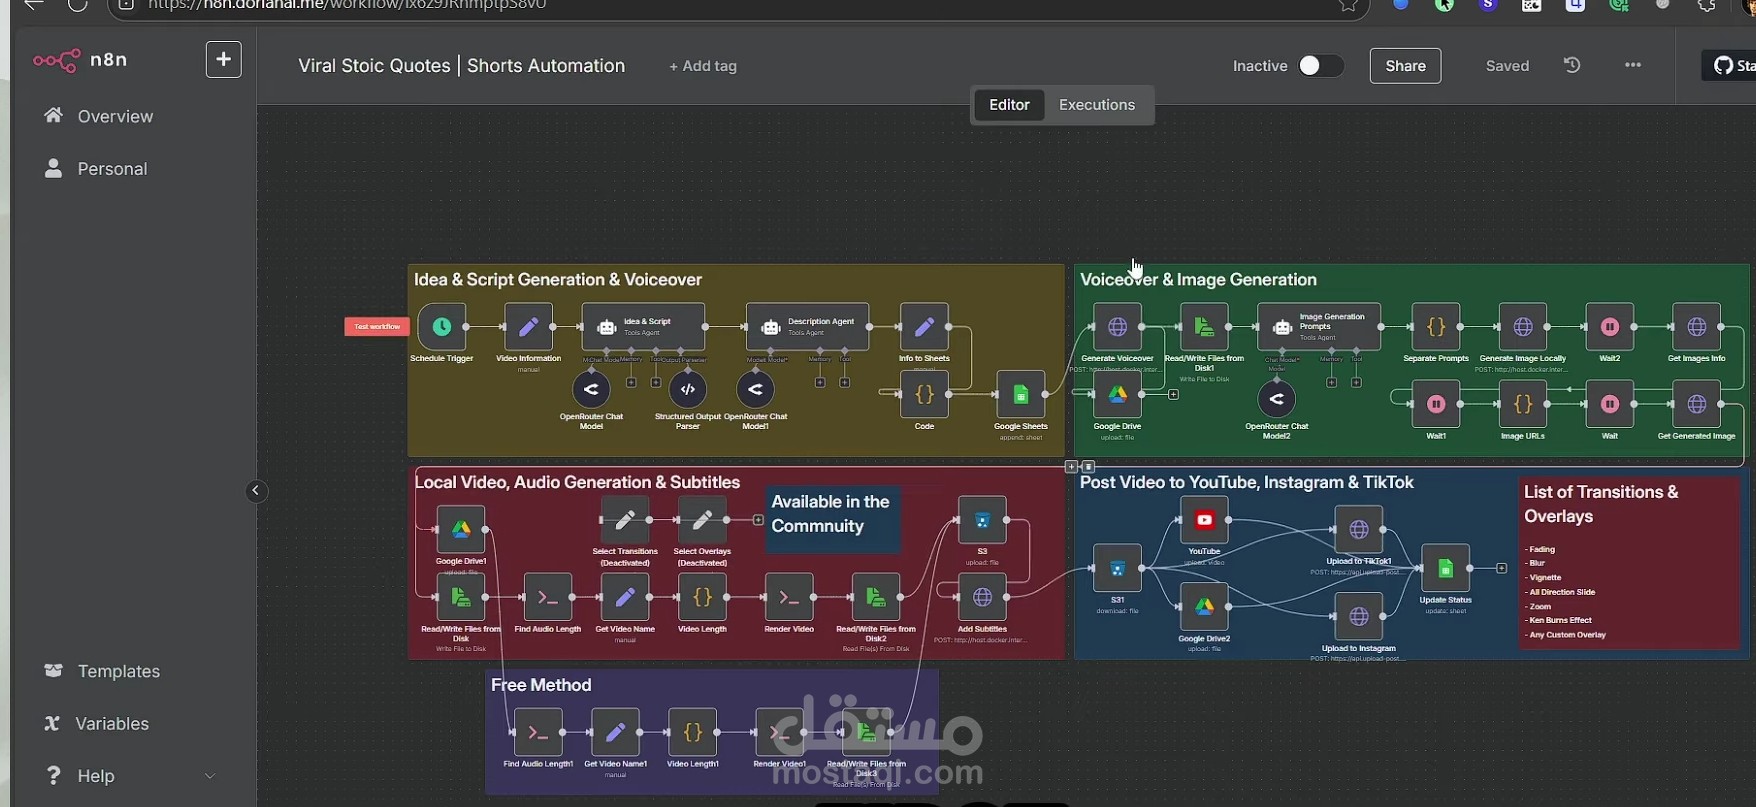The width and height of the screenshot is (1756, 807).
Task: Open the Upload to Instagram node
Action: [x=1359, y=617]
